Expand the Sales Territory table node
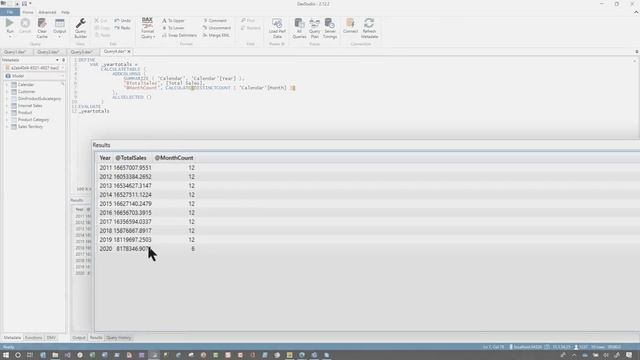 pyautogui.click(x=7, y=127)
